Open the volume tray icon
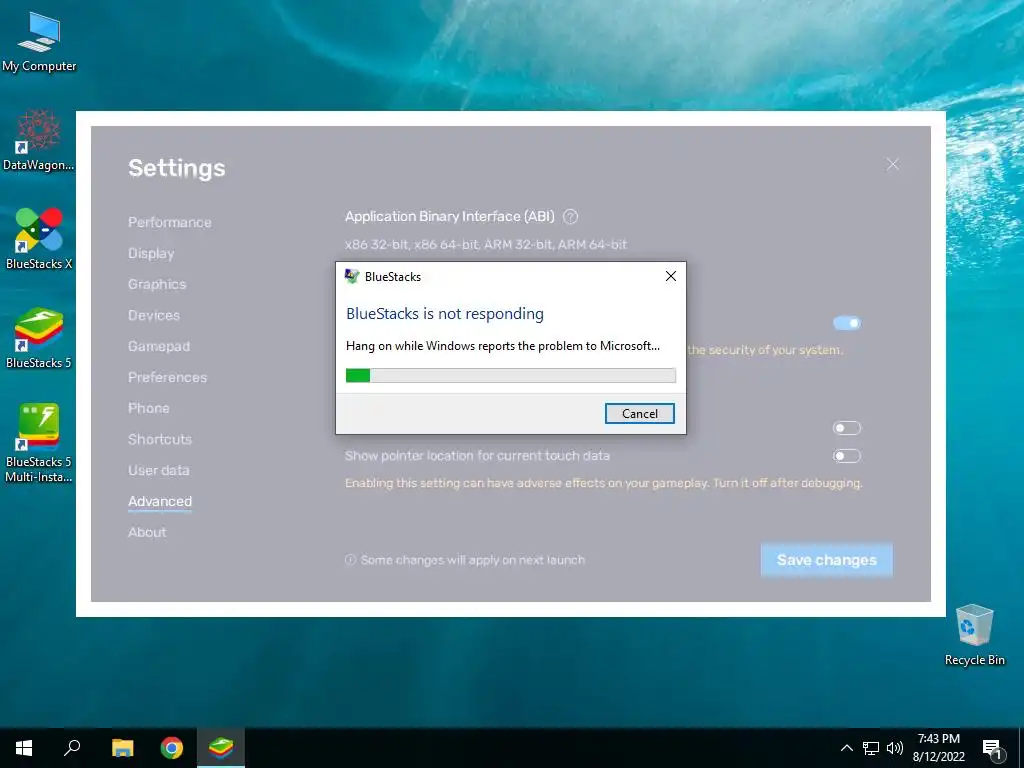1024x768 pixels. pyautogui.click(x=895, y=748)
